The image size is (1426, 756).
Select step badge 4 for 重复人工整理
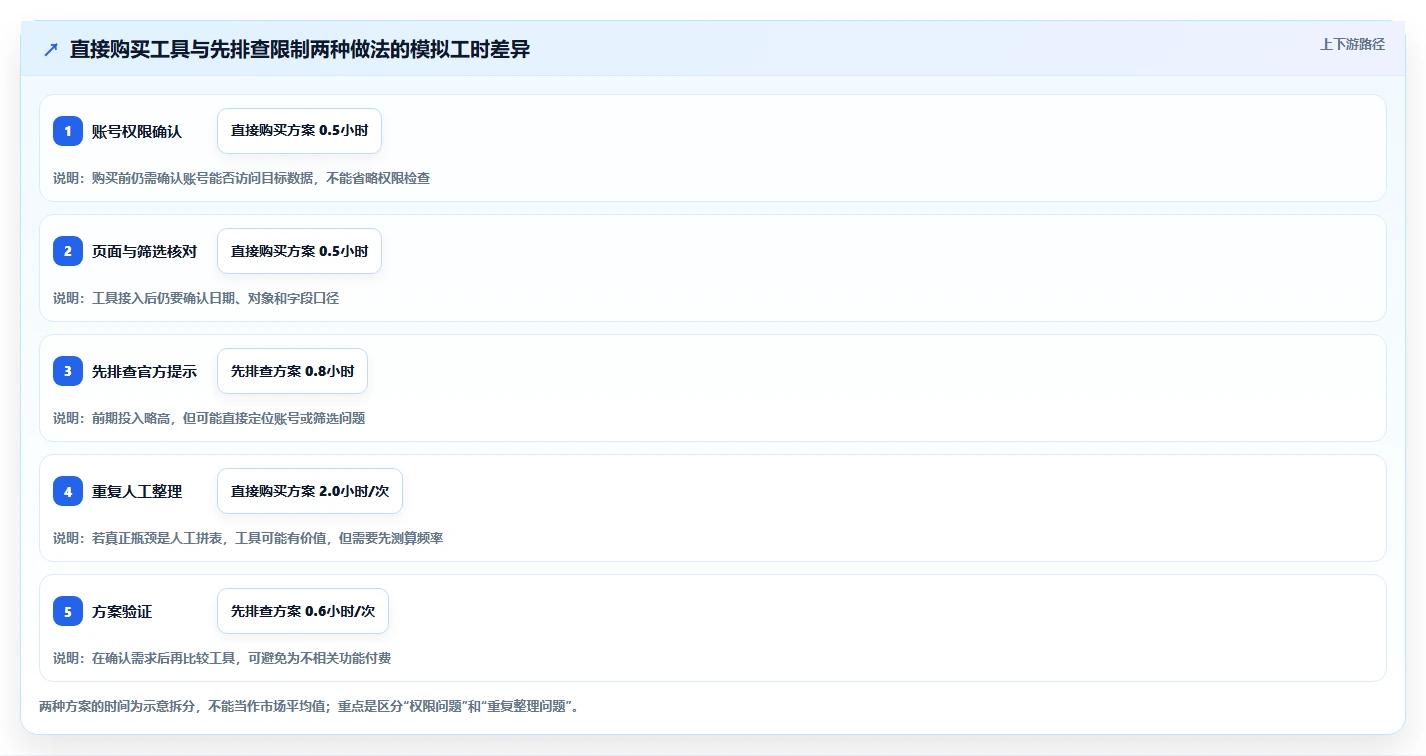tap(68, 491)
